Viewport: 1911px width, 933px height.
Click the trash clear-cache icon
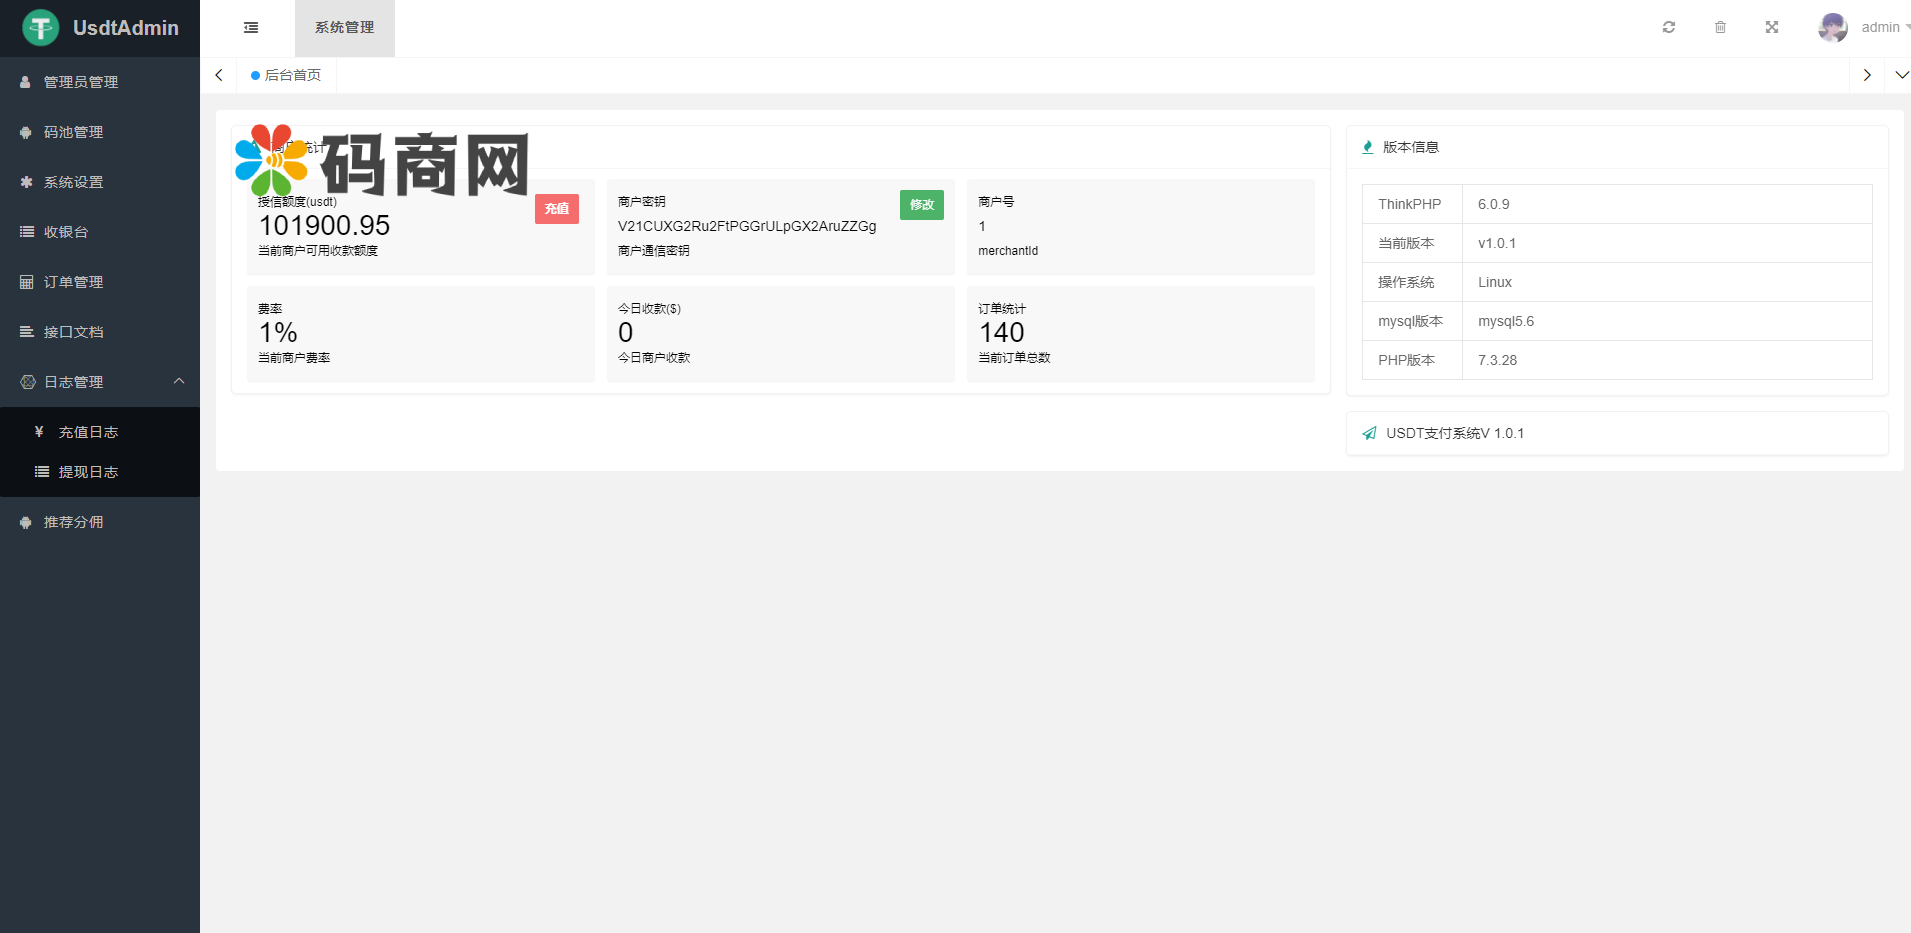click(x=1720, y=28)
